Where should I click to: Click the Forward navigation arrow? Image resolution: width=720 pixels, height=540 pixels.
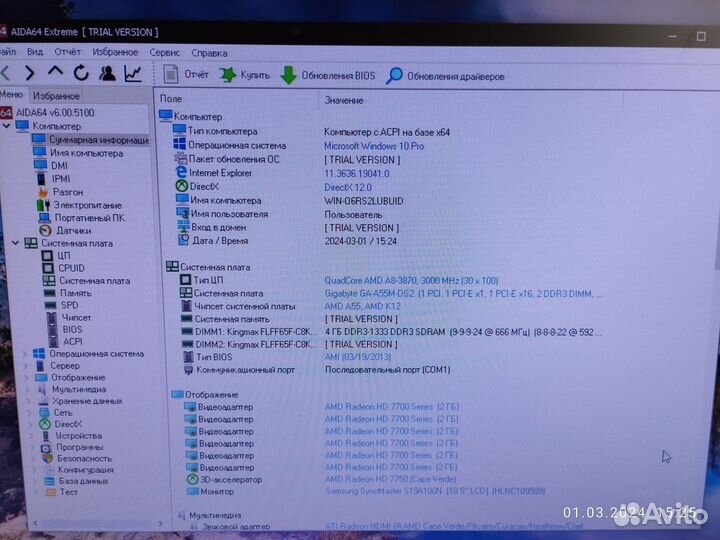click(30, 73)
